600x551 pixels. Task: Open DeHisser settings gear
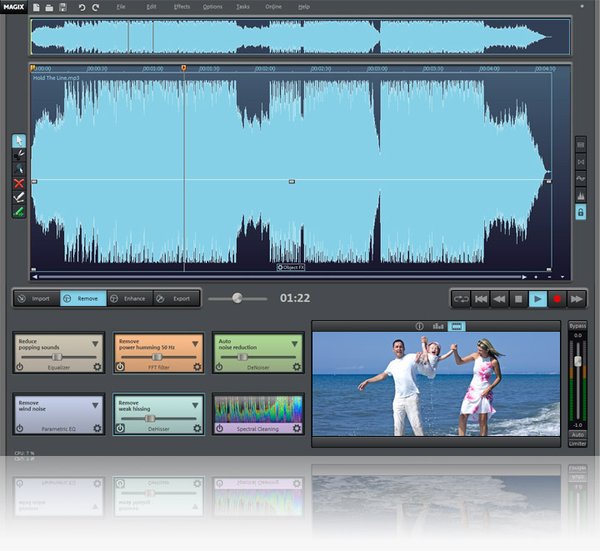(x=197, y=428)
